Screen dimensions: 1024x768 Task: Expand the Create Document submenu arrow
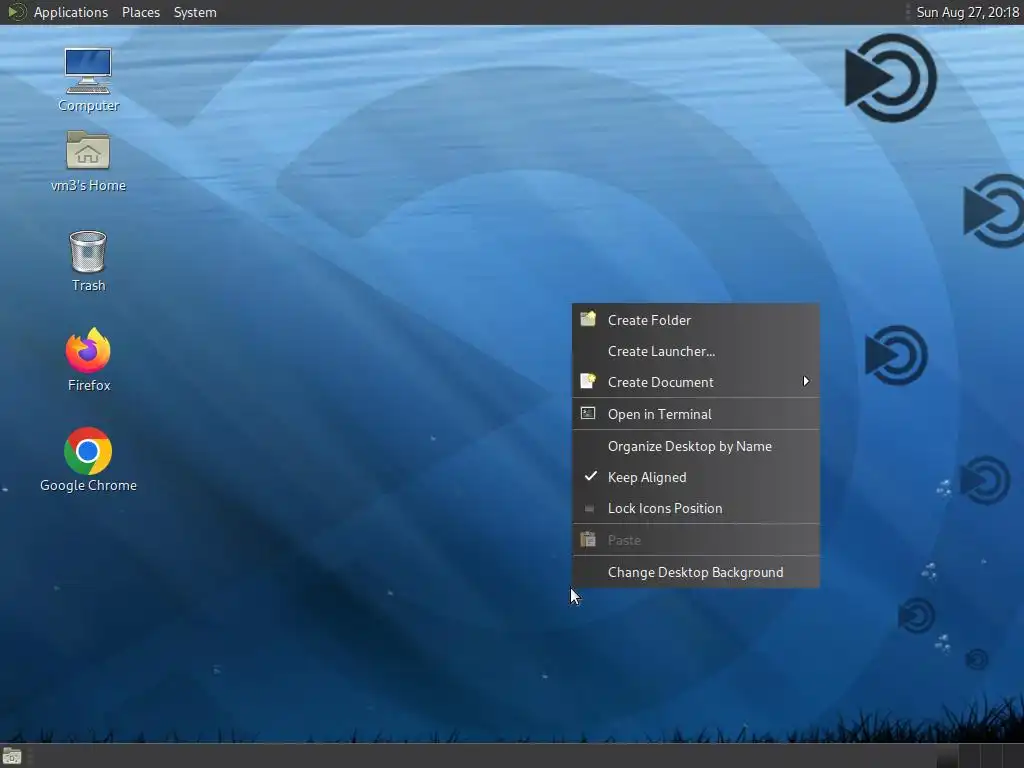tap(806, 381)
